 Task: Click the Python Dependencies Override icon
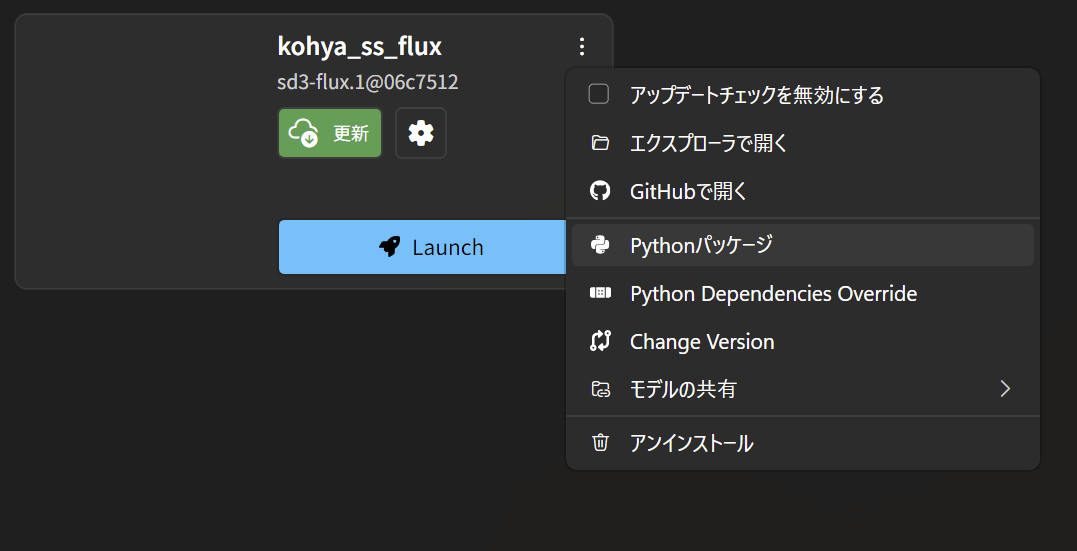click(600, 293)
